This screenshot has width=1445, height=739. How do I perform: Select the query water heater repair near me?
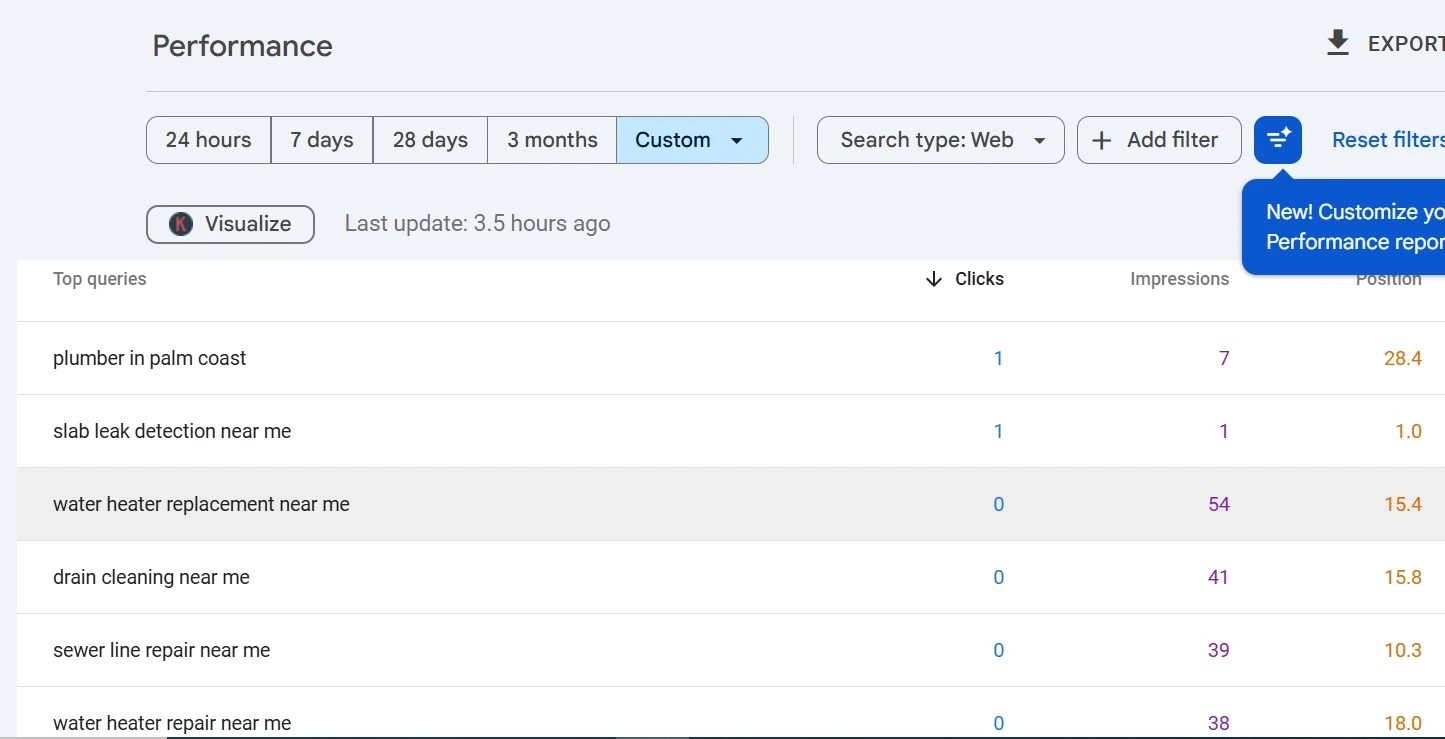172,723
